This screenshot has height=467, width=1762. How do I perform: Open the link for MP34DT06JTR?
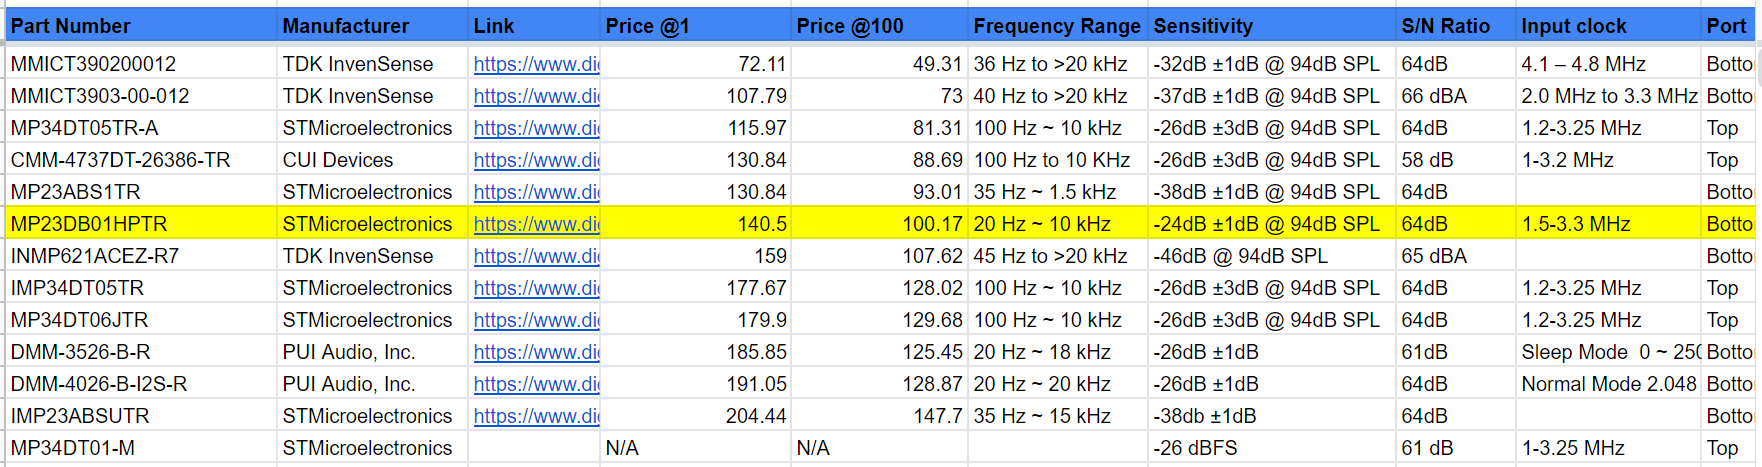[536, 320]
